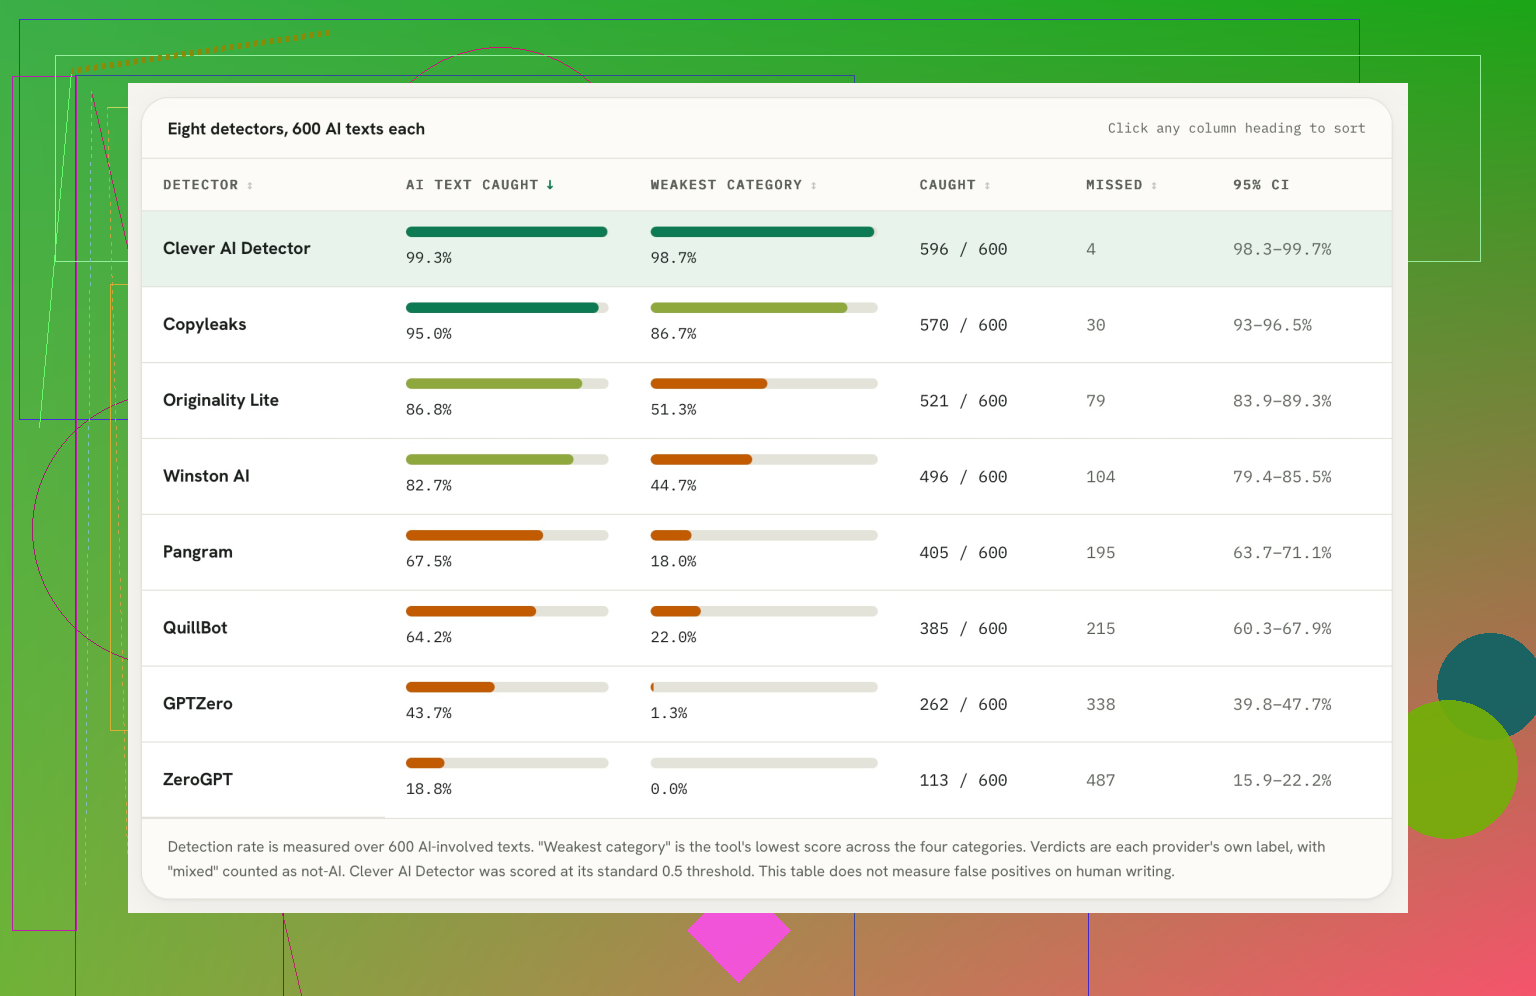Click the 'Eight detectors, 600 AI texts each' title
The height and width of the screenshot is (996, 1536).
[296, 129]
